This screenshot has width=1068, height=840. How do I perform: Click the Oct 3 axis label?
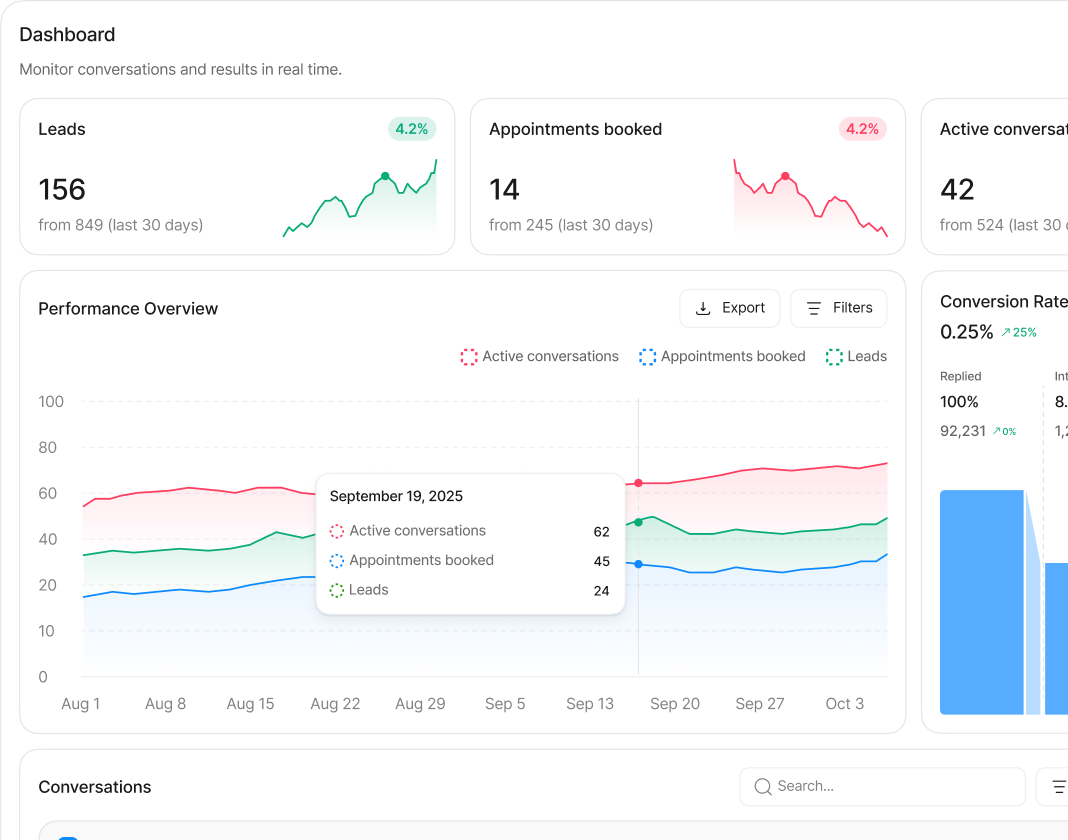845,704
